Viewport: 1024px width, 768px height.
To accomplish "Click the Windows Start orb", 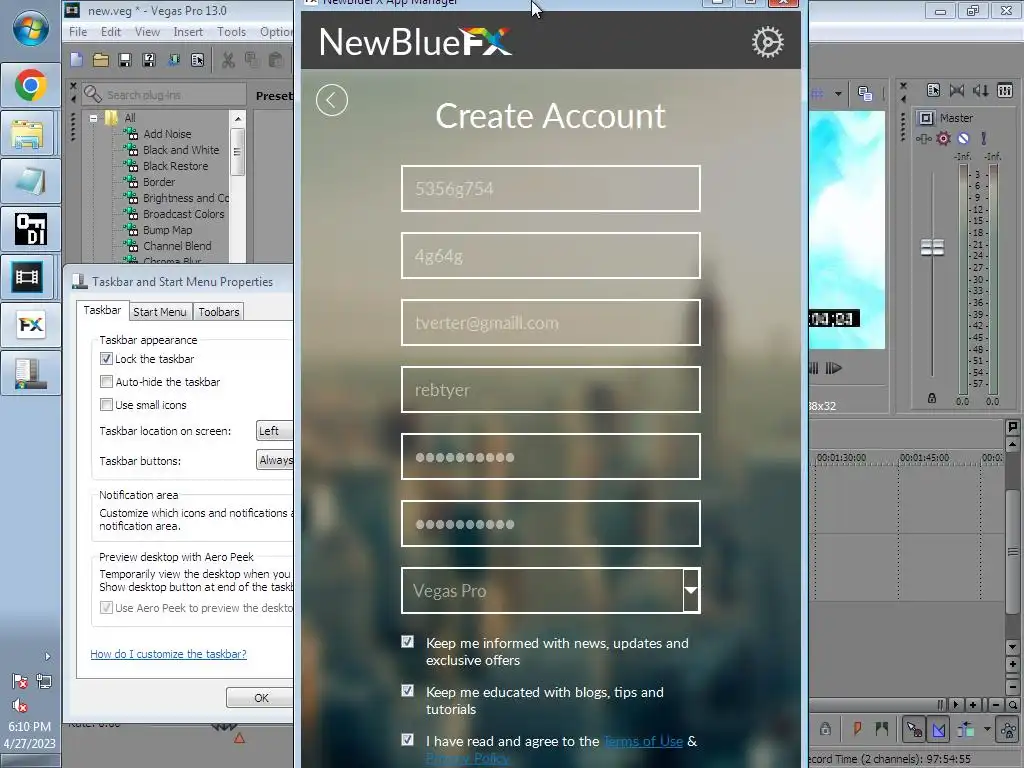I will (x=31, y=29).
